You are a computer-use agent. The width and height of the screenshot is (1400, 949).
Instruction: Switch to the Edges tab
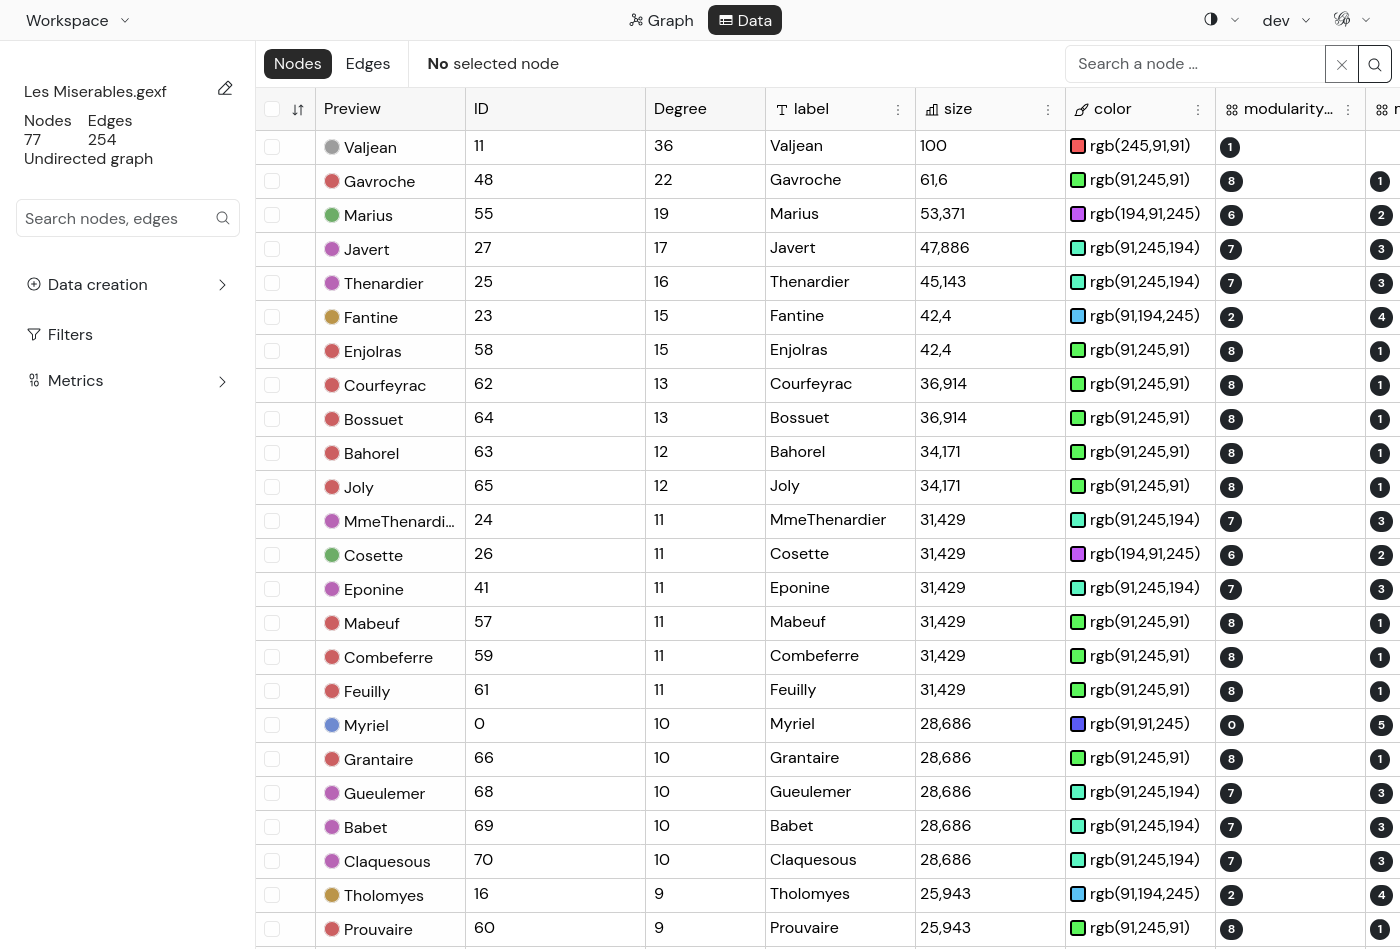tap(368, 64)
